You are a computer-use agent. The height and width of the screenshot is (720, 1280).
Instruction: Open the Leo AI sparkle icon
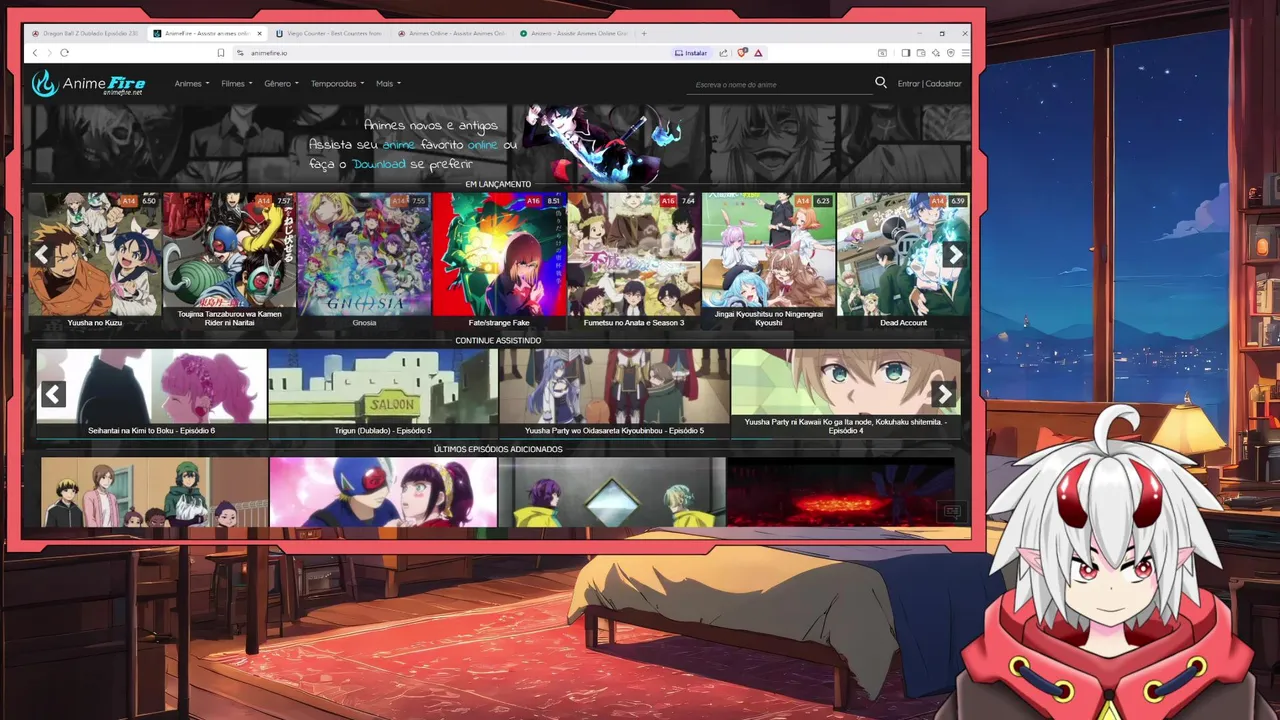coord(936,53)
